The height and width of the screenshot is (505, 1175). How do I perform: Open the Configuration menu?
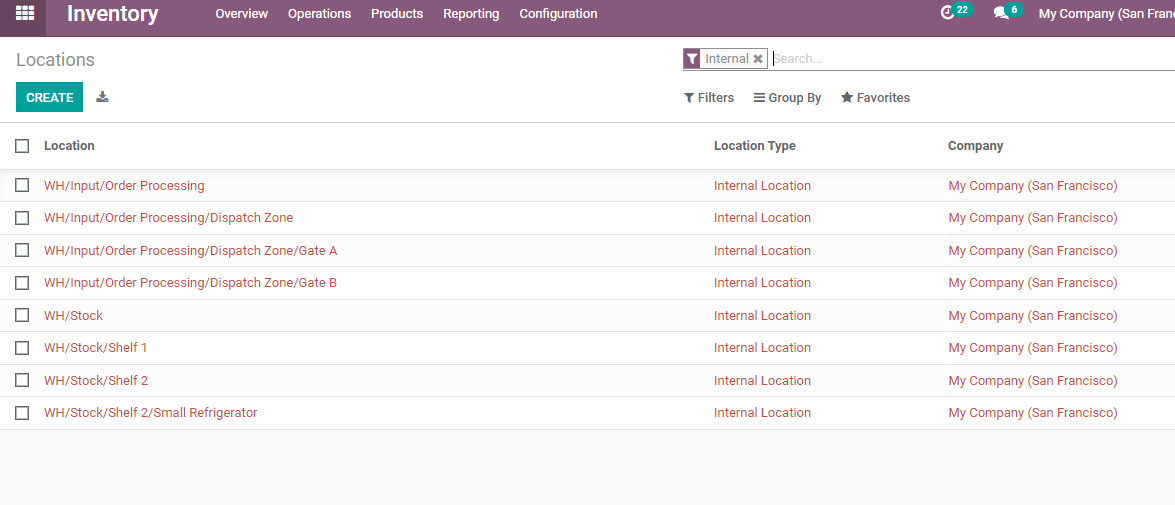558,14
